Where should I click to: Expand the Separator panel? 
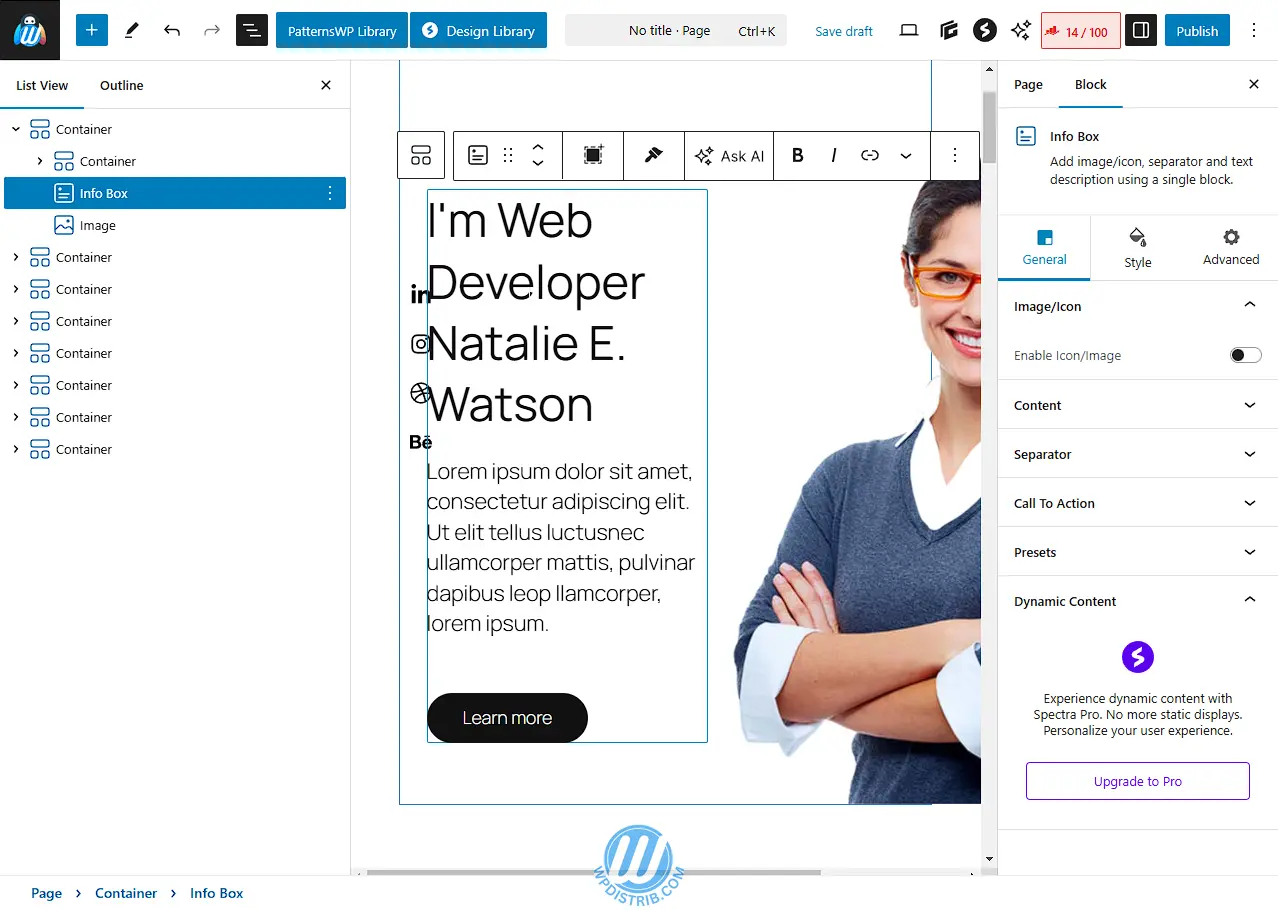1138,454
